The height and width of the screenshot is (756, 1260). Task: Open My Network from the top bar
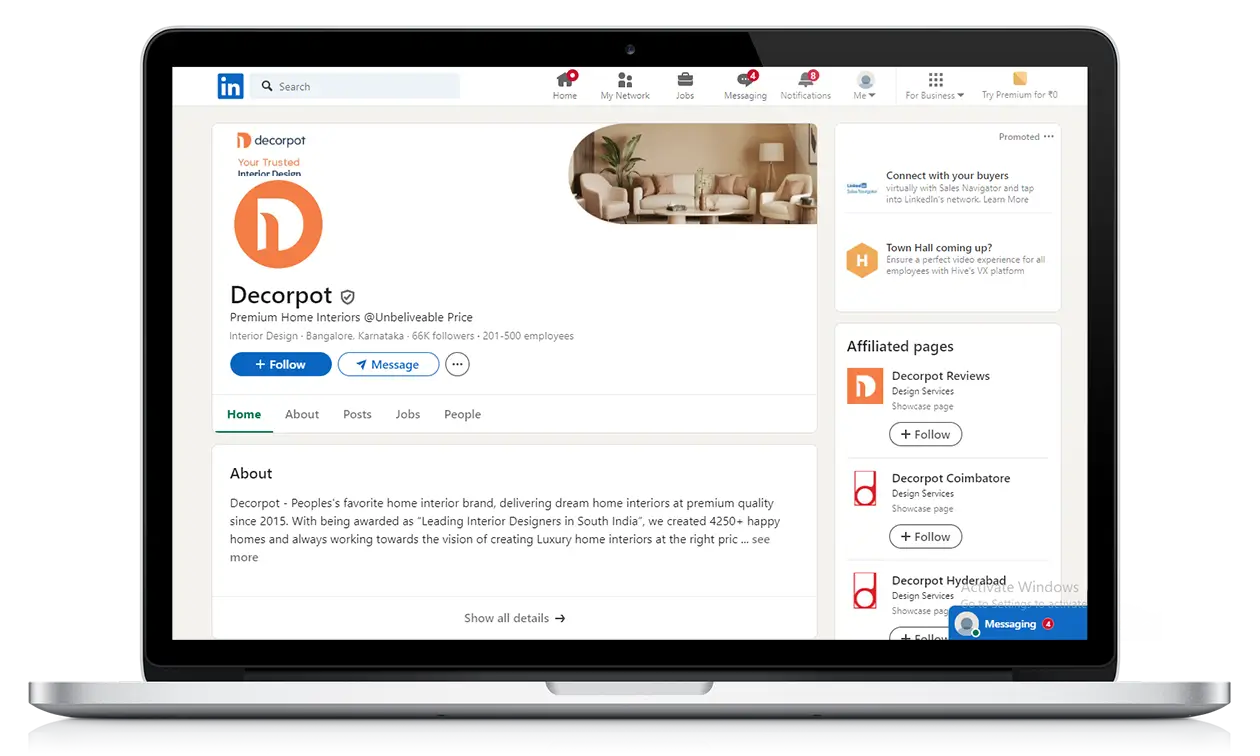pos(625,86)
